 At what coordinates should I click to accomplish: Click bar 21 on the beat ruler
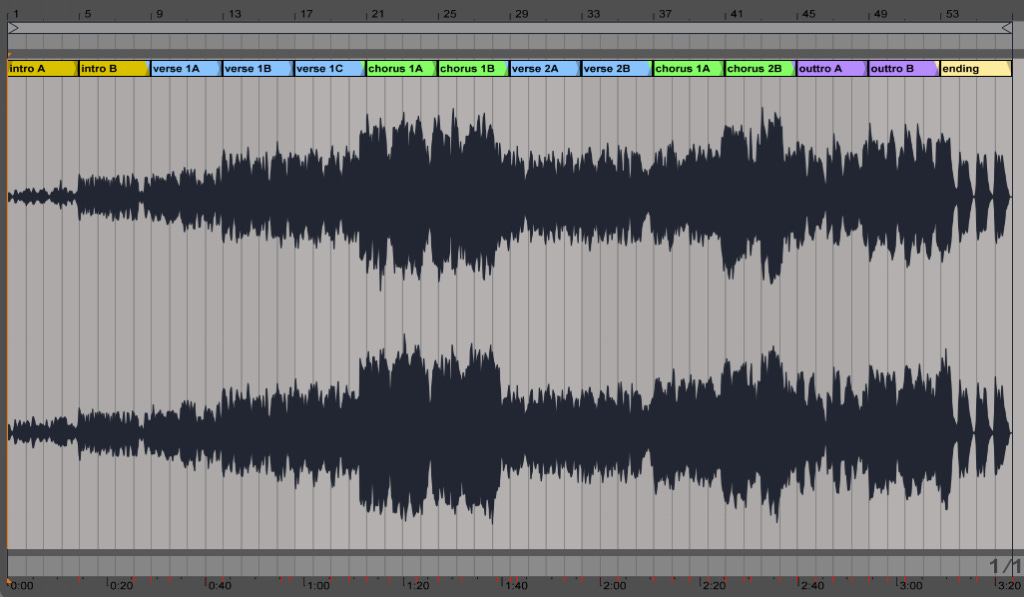coord(377,14)
